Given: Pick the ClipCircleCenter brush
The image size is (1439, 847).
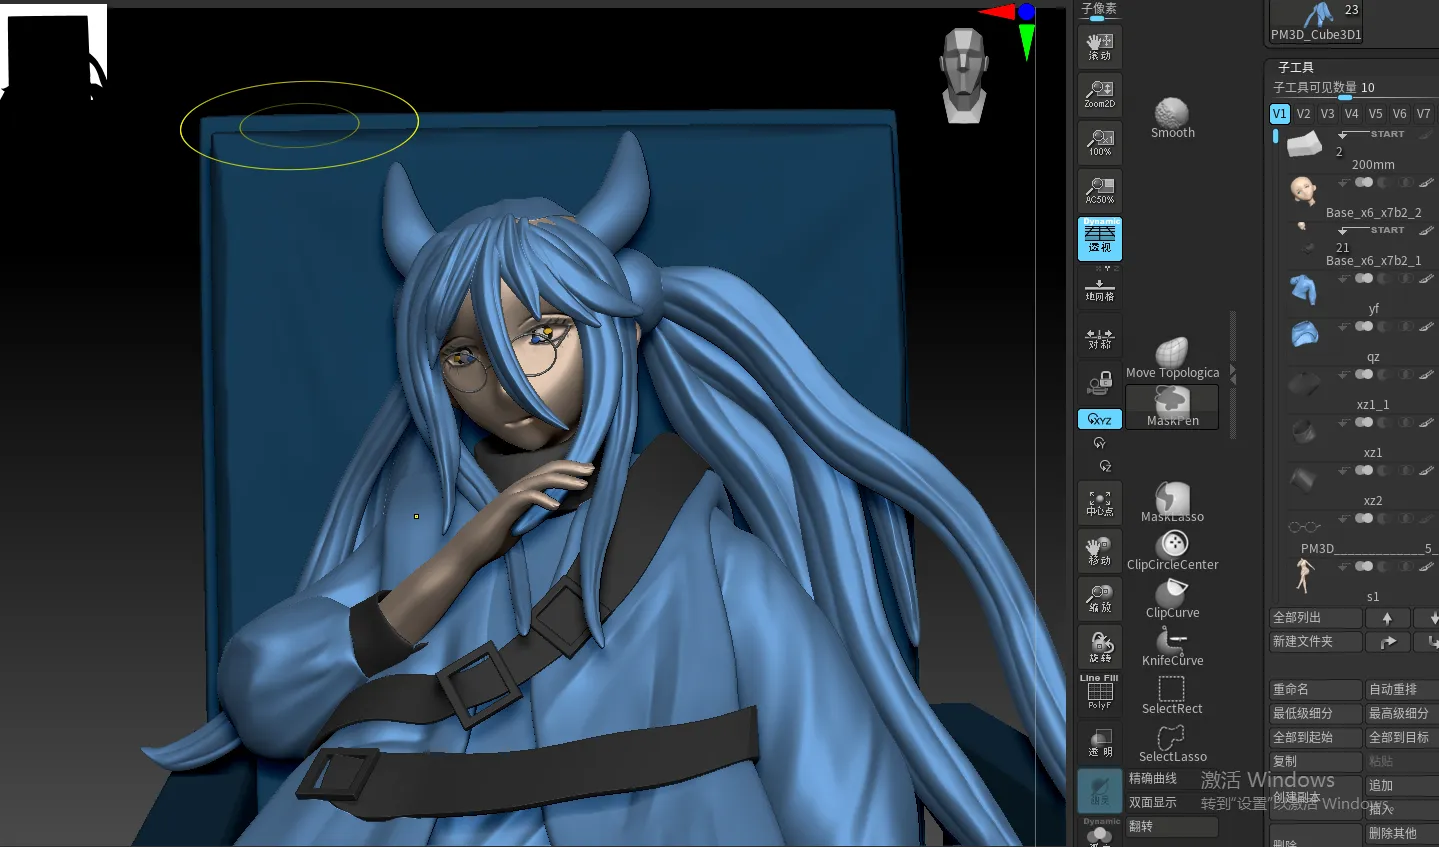Looking at the screenshot, I should (x=1172, y=548).
